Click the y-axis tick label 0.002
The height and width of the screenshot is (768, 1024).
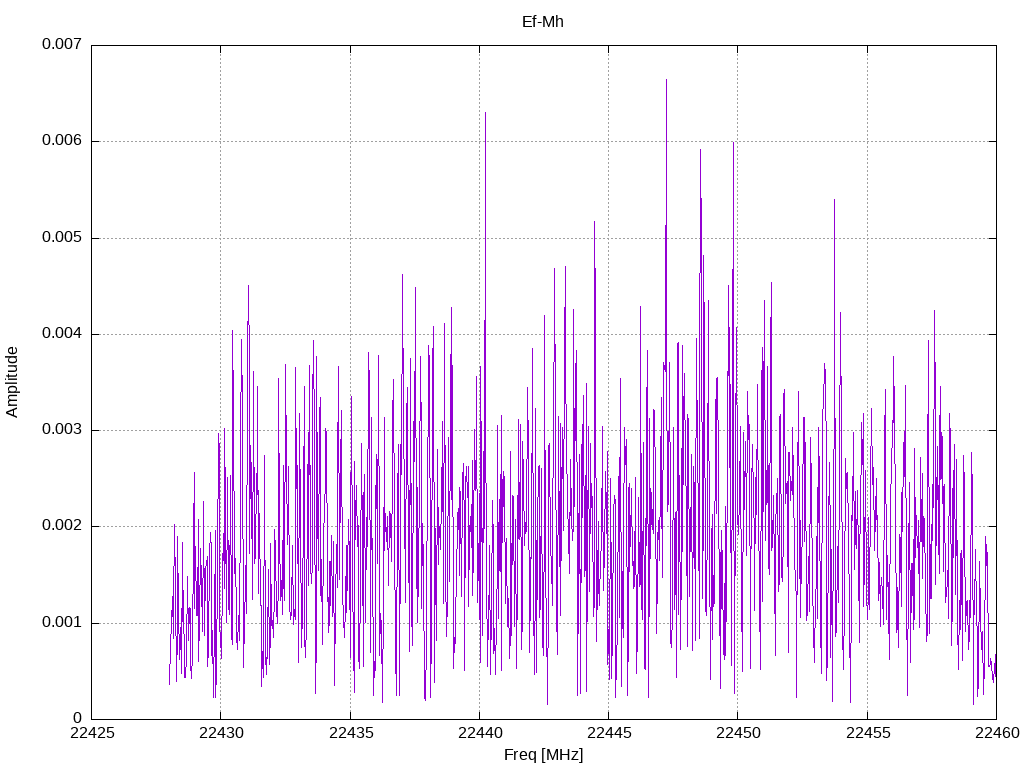point(62,526)
